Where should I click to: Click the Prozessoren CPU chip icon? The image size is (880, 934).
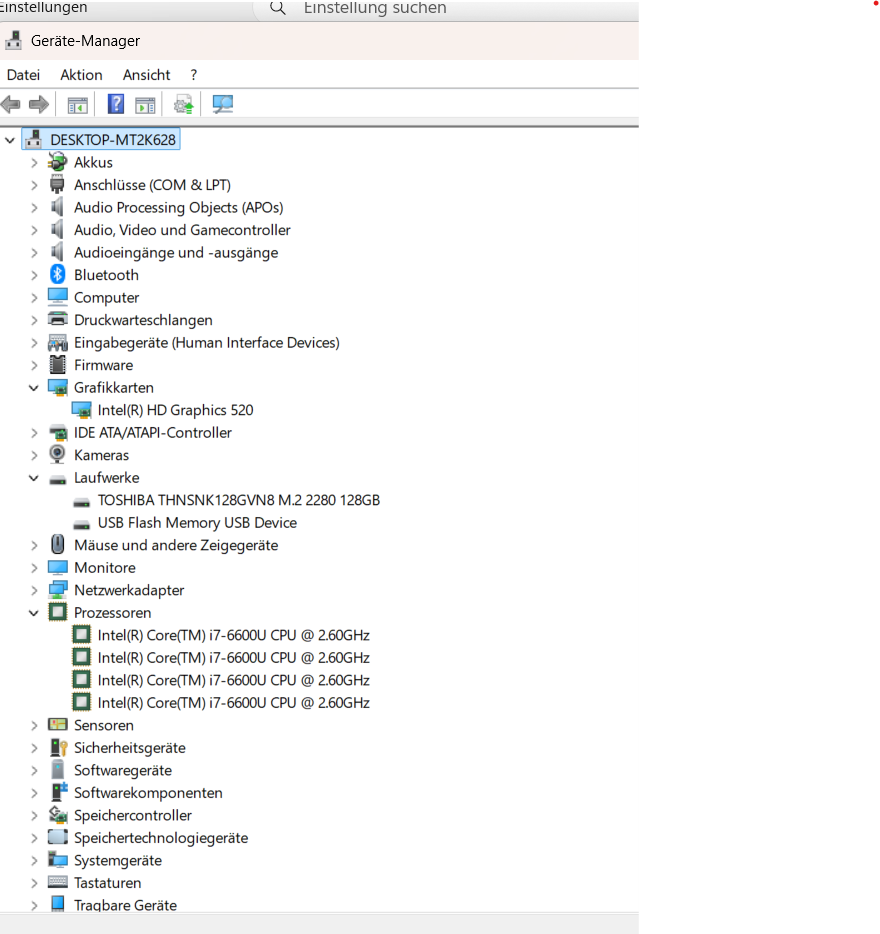click(58, 612)
